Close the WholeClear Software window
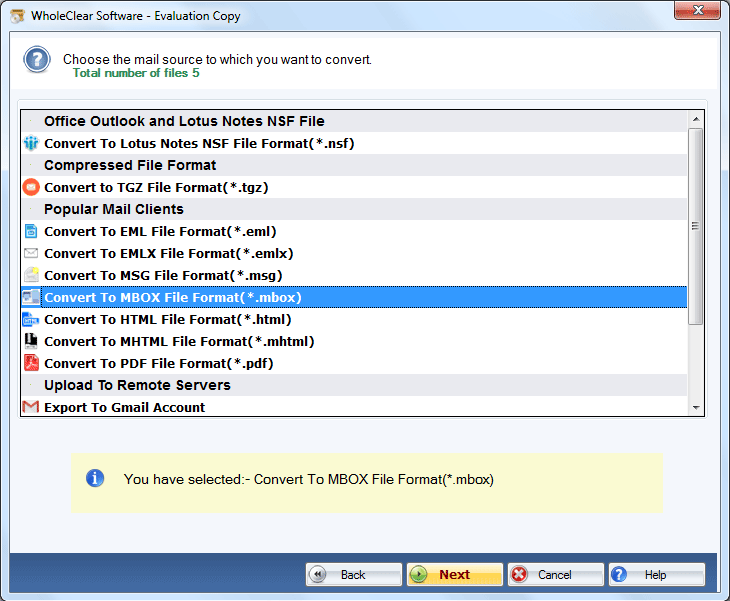The image size is (730, 601). click(x=697, y=10)
